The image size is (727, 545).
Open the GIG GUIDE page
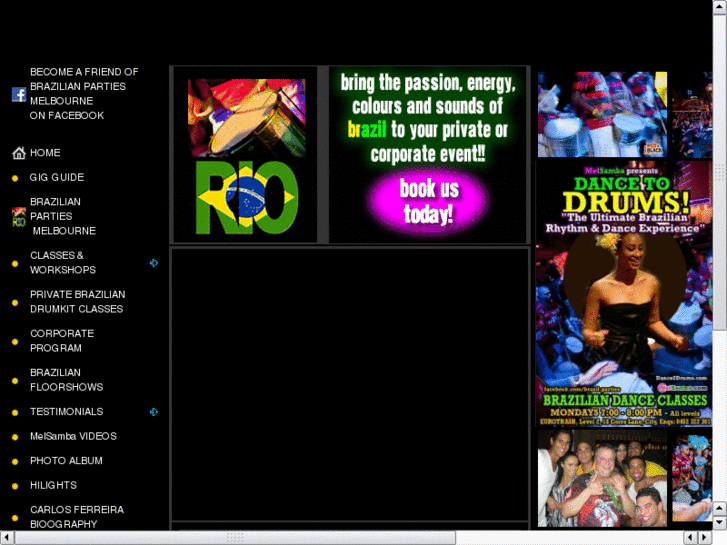pyautogui.click(x=57, y=177)
